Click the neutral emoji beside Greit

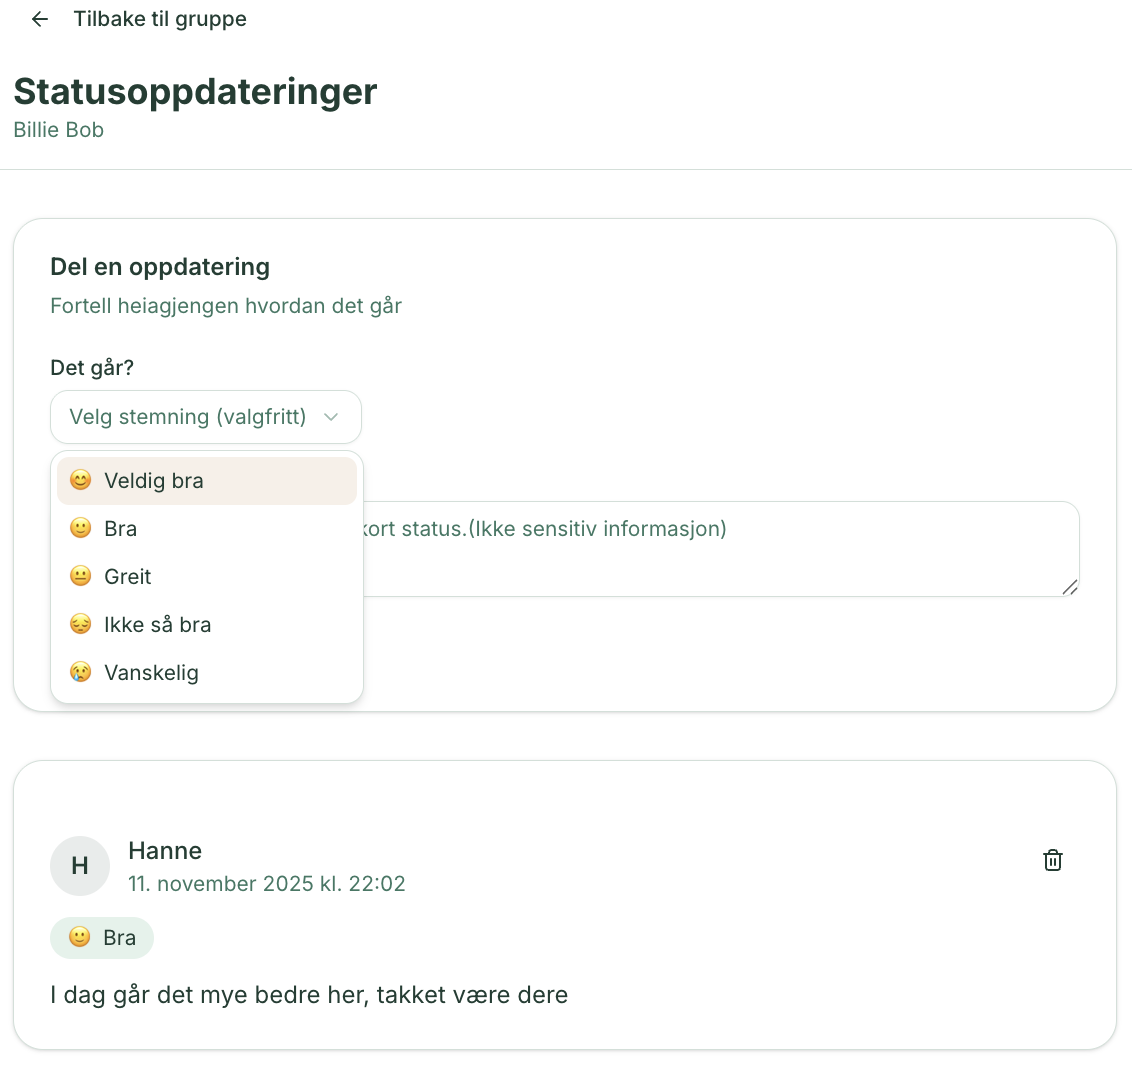[80, 576]
